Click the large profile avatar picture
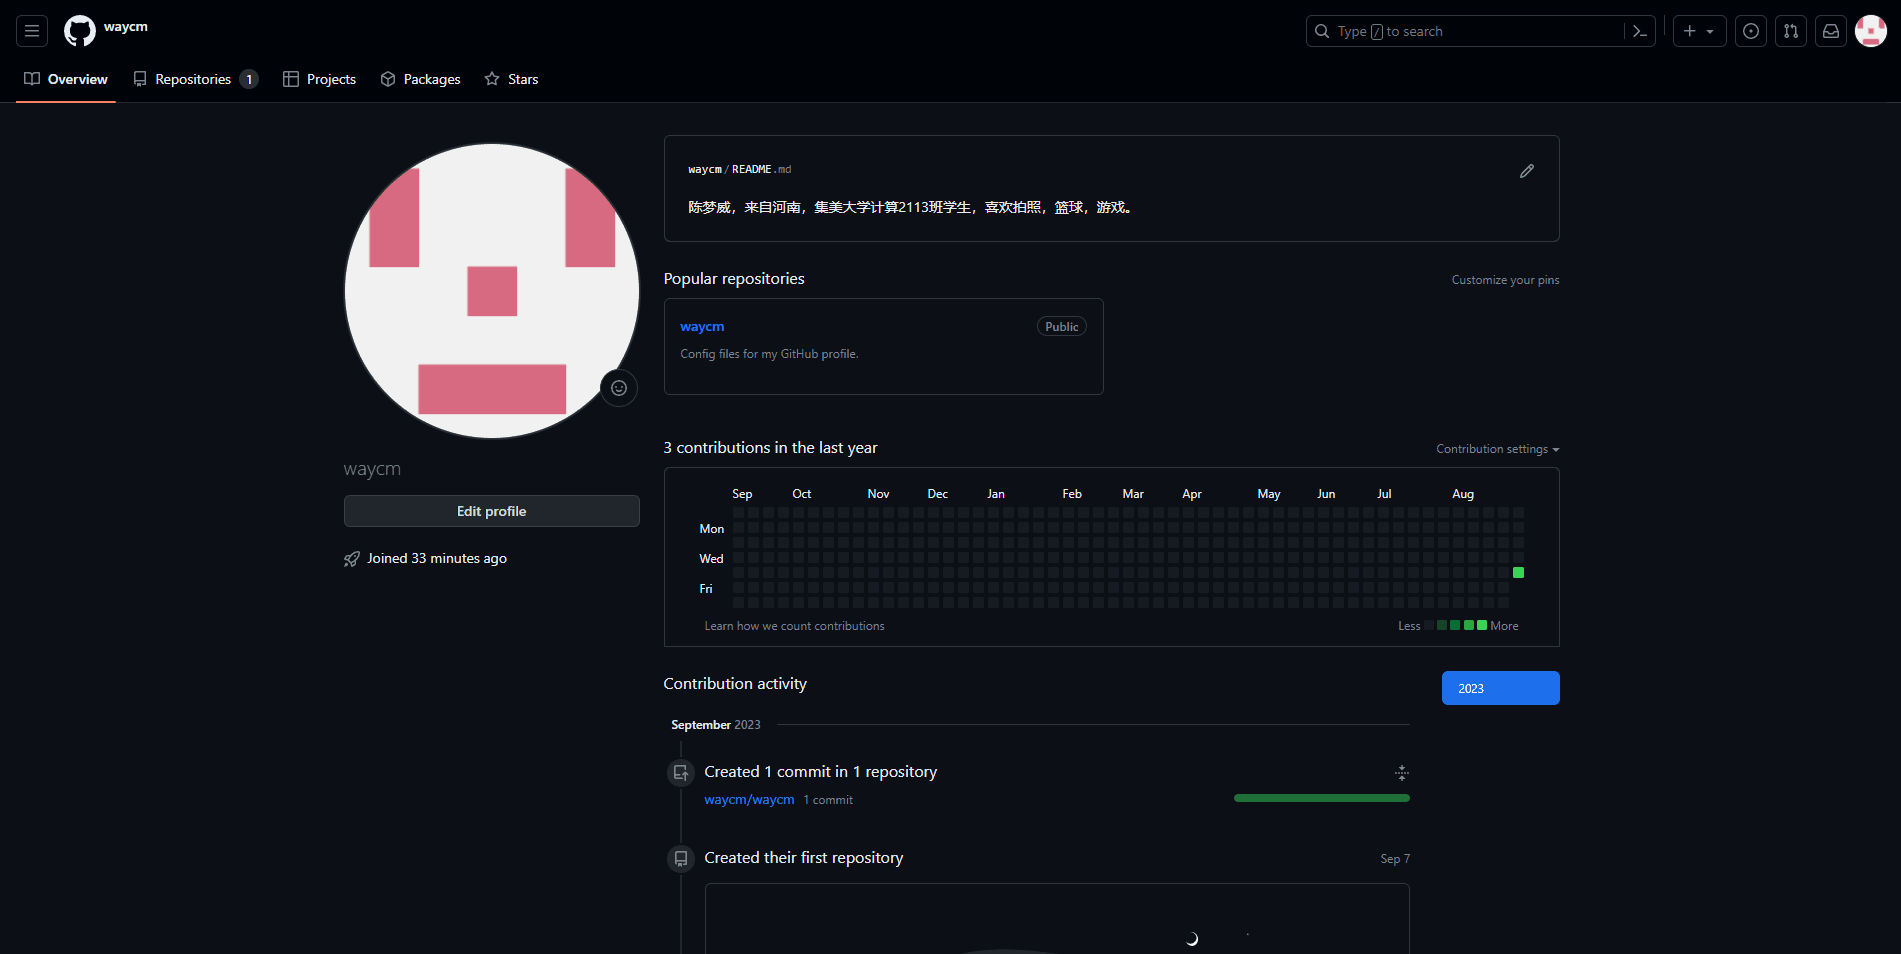The height and width of the screenshot is (954, 1901). [x=492, y=291]
